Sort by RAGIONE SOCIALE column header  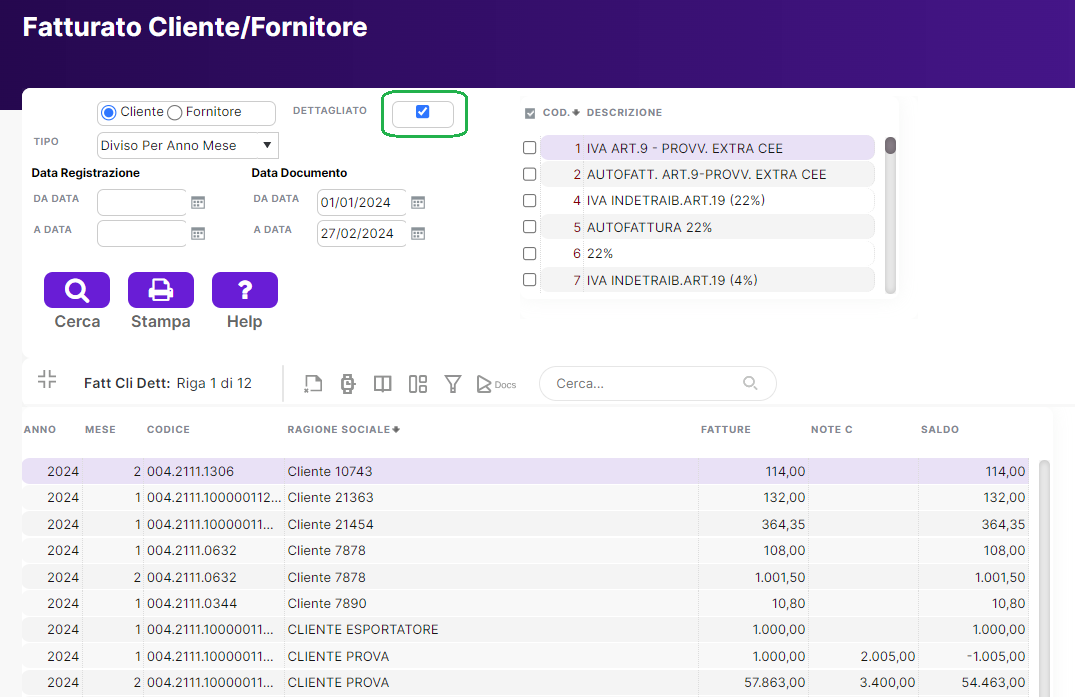(x=343, y=430)
